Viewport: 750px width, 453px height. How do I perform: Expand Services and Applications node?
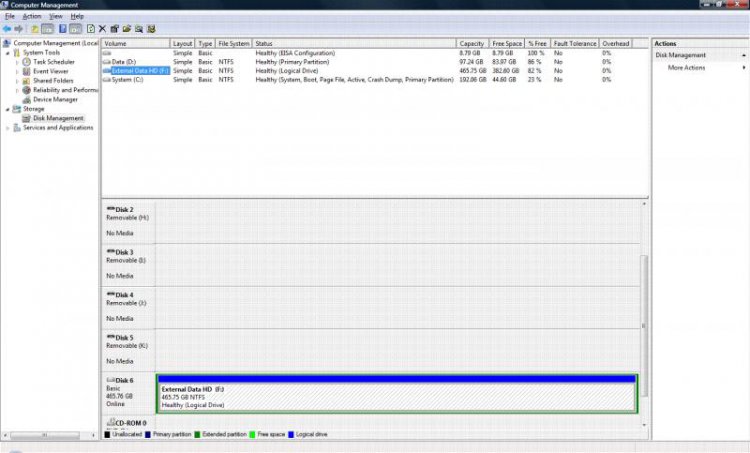pyautogui.click(x=8, y=128)
